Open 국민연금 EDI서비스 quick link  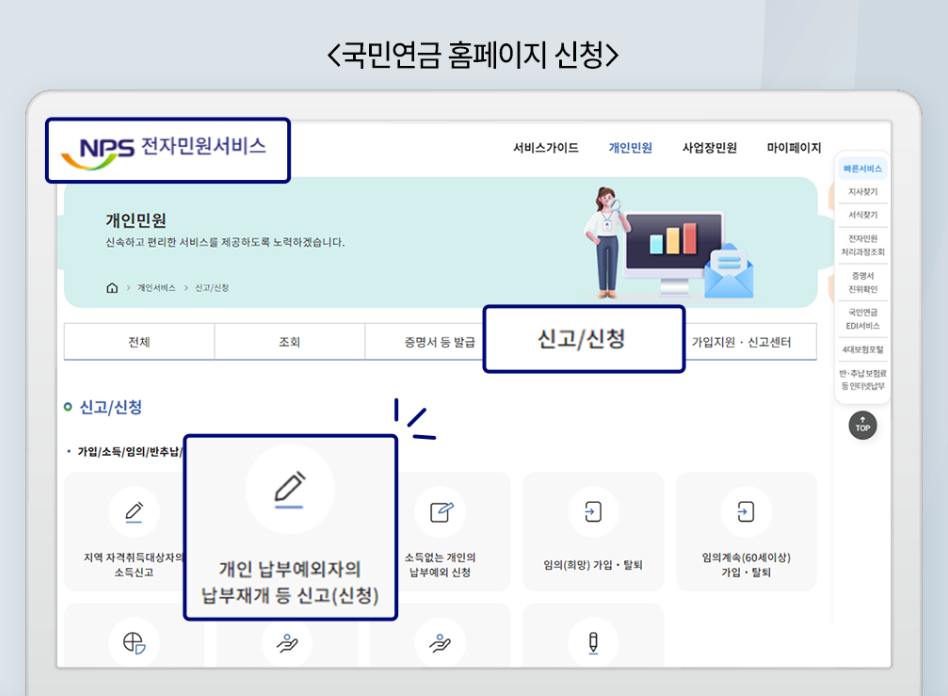863,319
